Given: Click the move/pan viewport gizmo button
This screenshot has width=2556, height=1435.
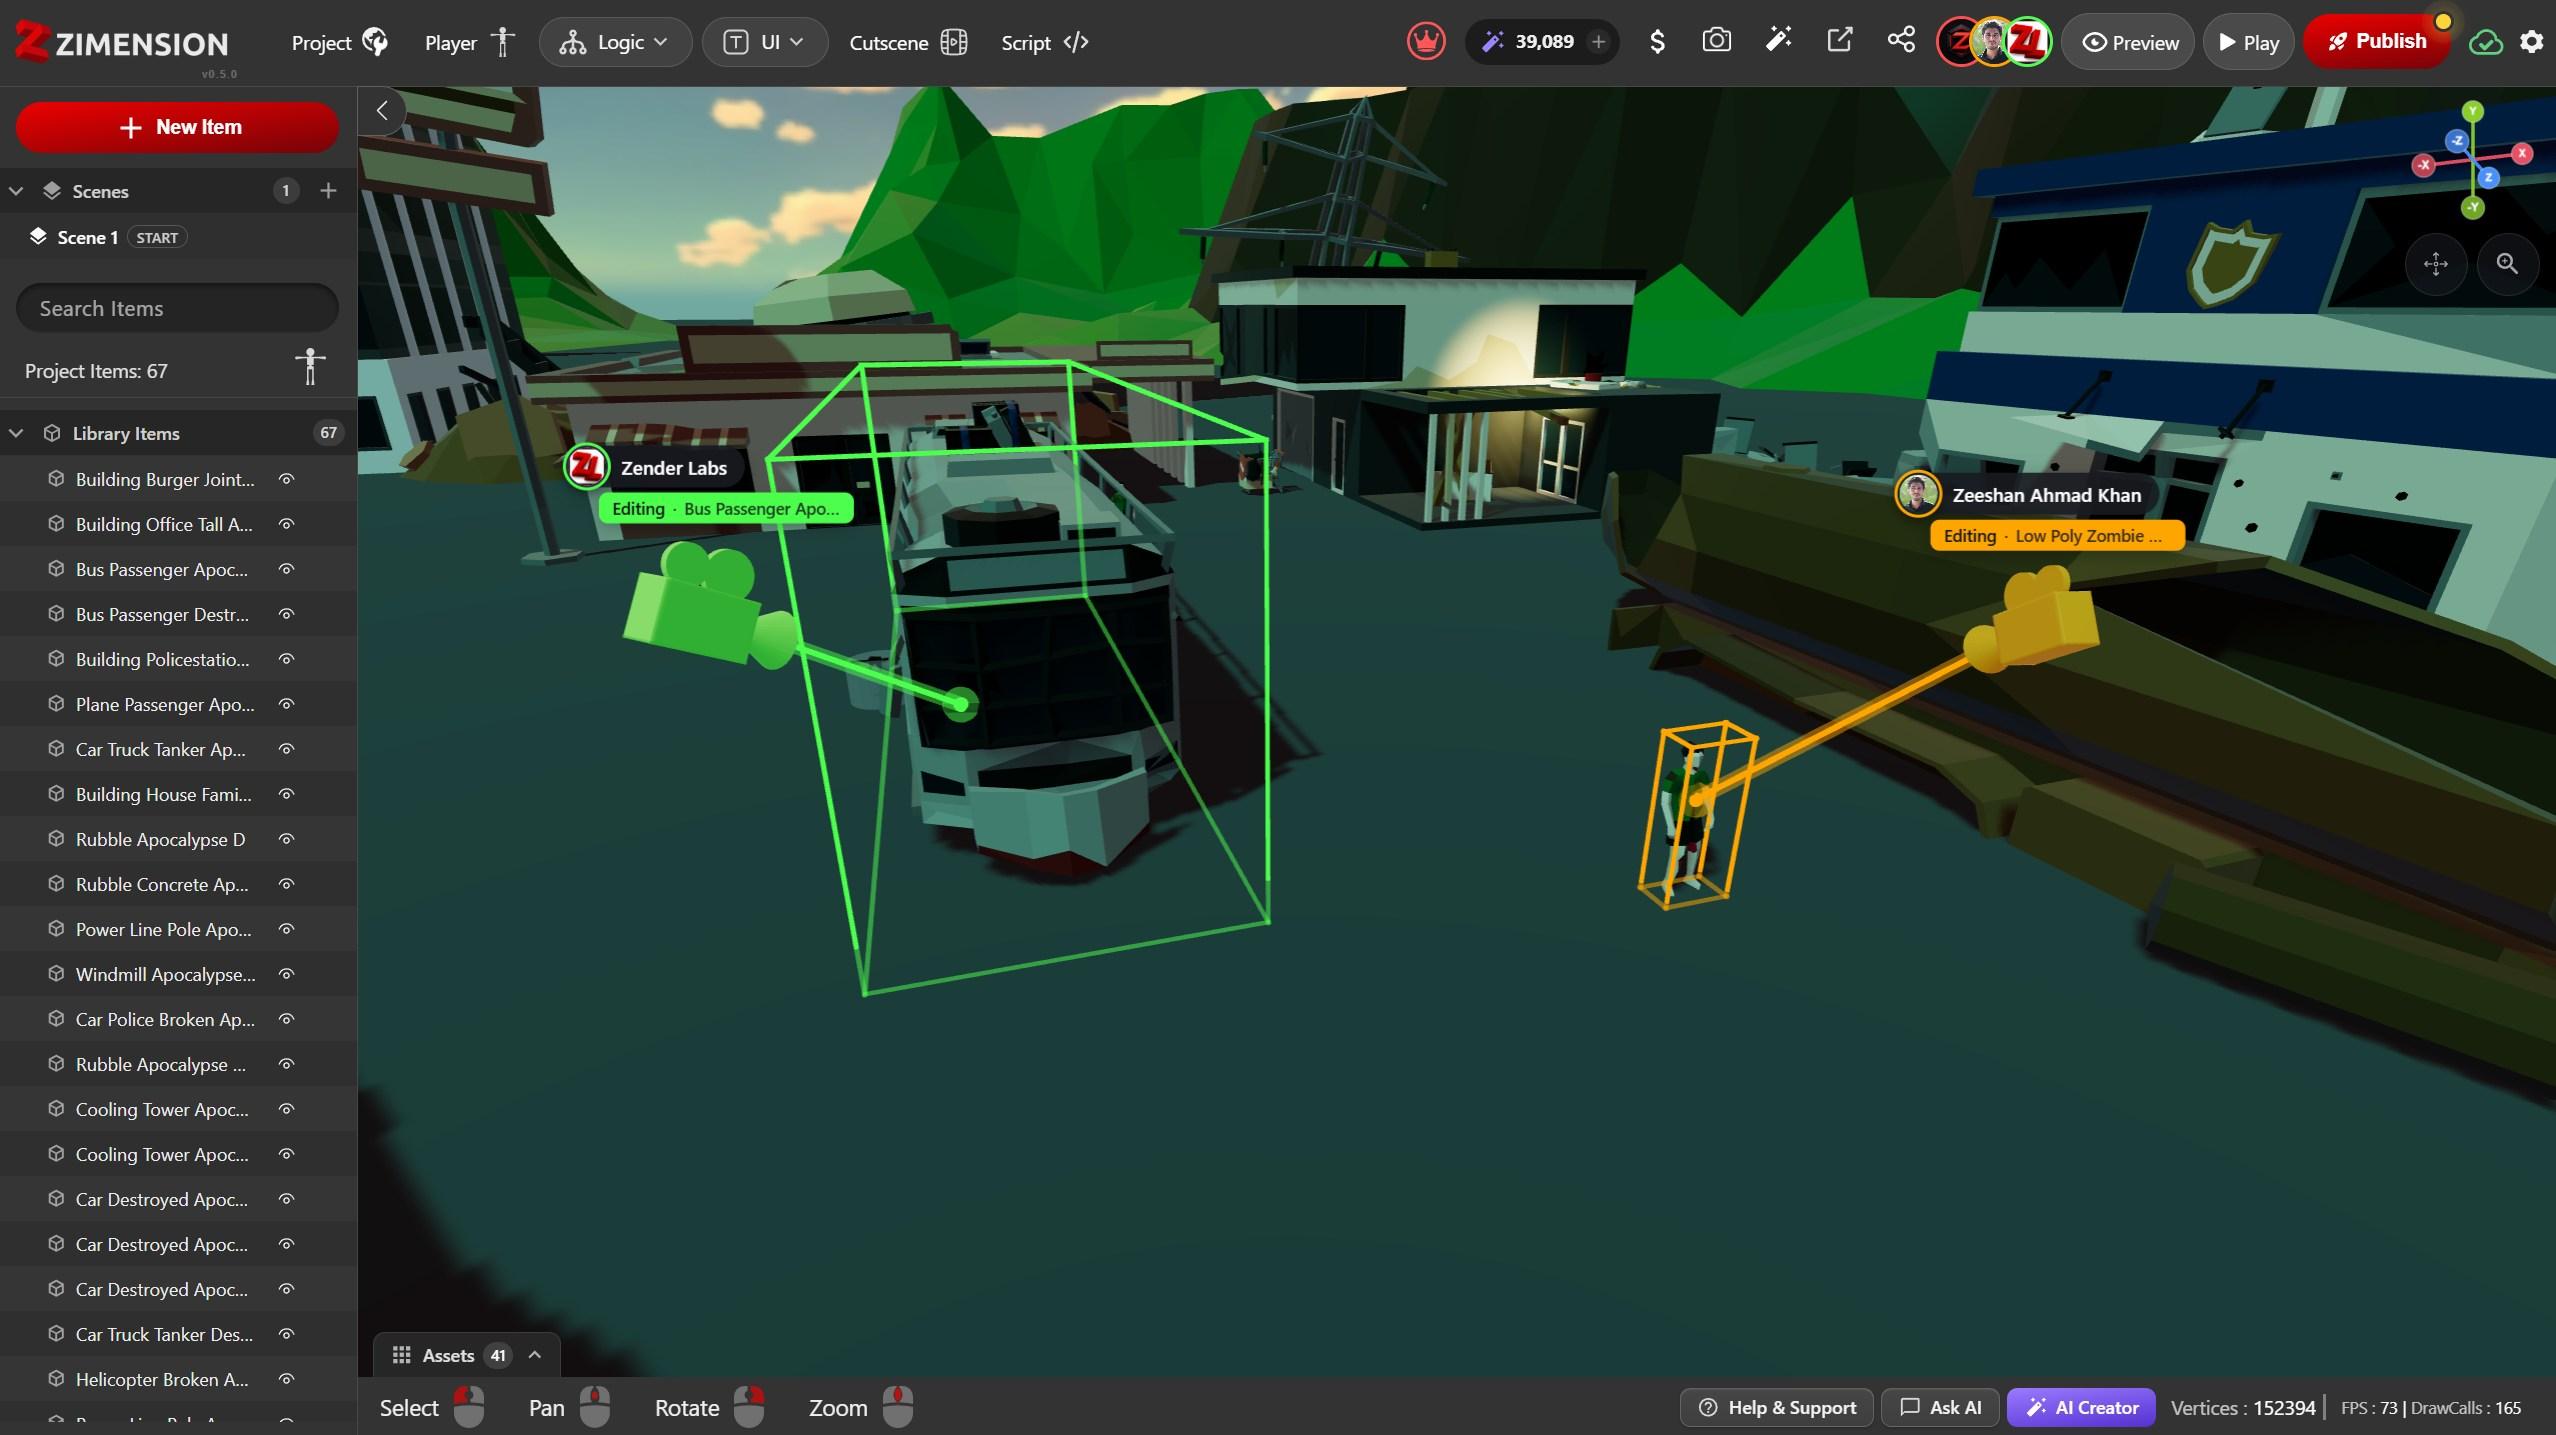Looking at the screenshot, I should tap(2435, 264).
